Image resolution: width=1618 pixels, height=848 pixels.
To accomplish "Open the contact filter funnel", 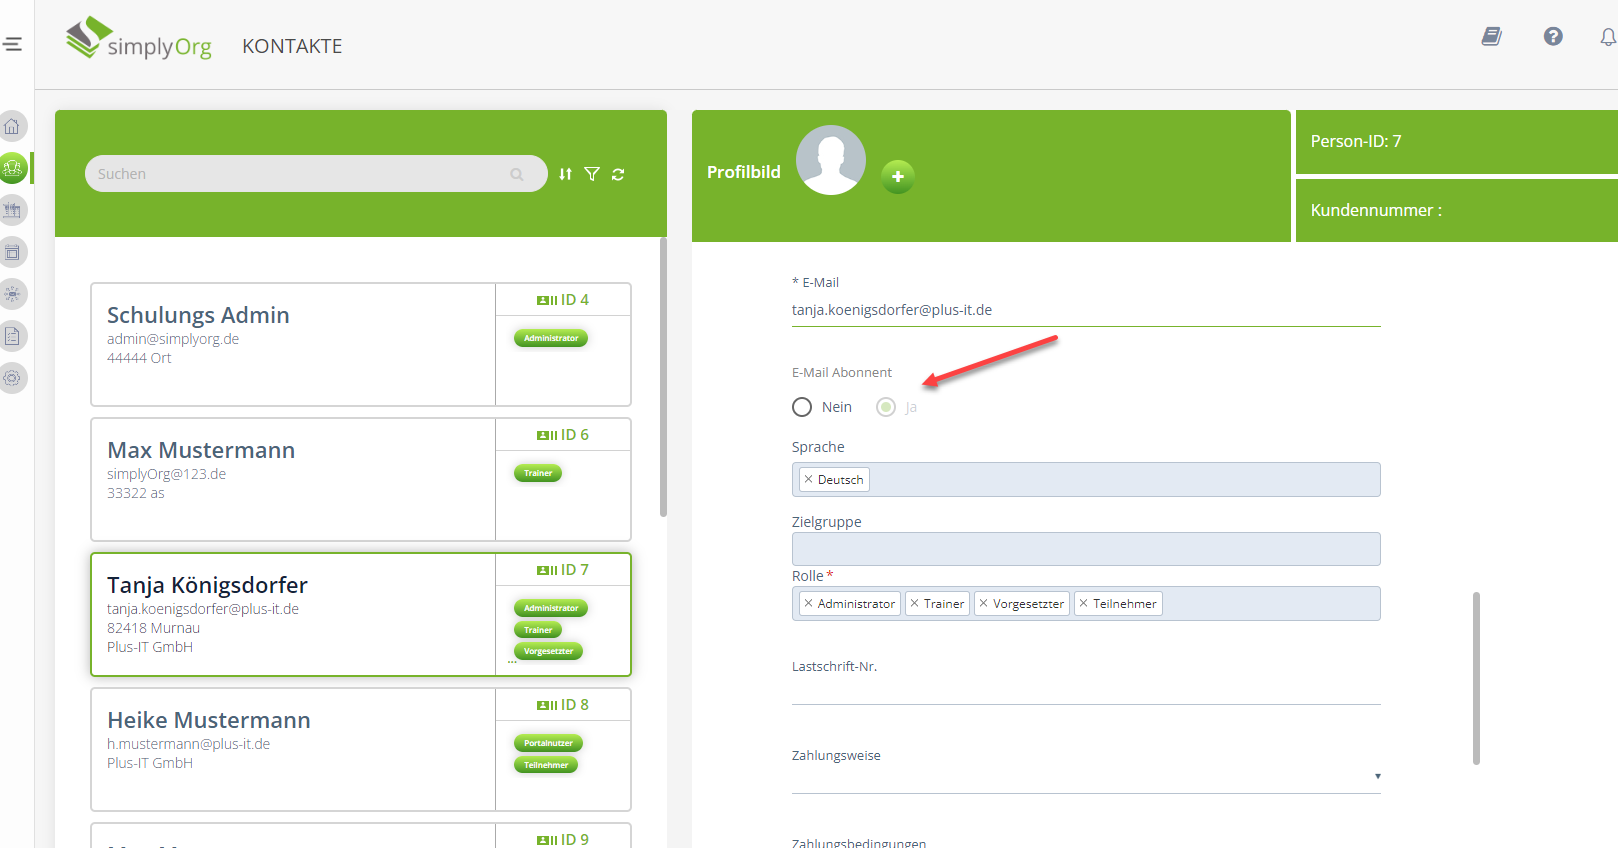I will [x=592, y=174].
